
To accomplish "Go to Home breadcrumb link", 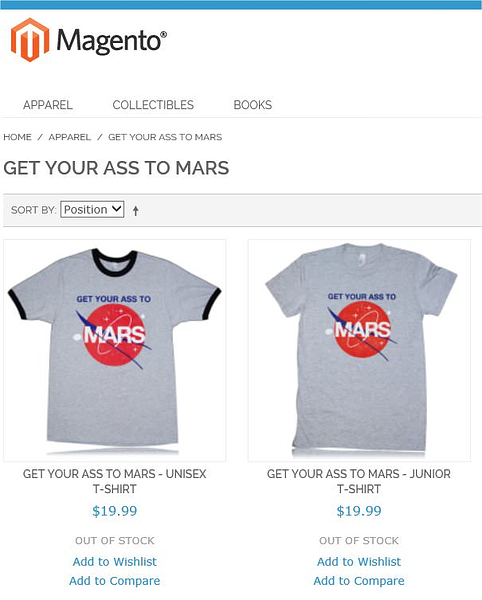I will point(18,137).
